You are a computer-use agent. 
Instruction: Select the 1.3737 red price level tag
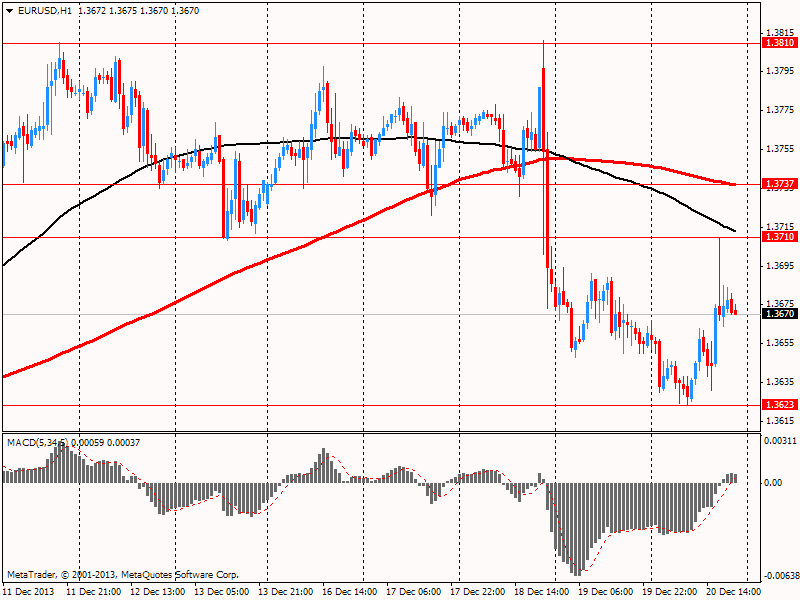(x=779, y=184)
